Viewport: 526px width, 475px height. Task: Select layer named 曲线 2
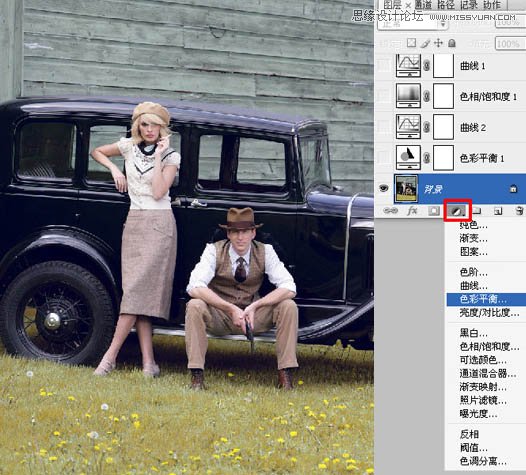[x=473, y=127]
